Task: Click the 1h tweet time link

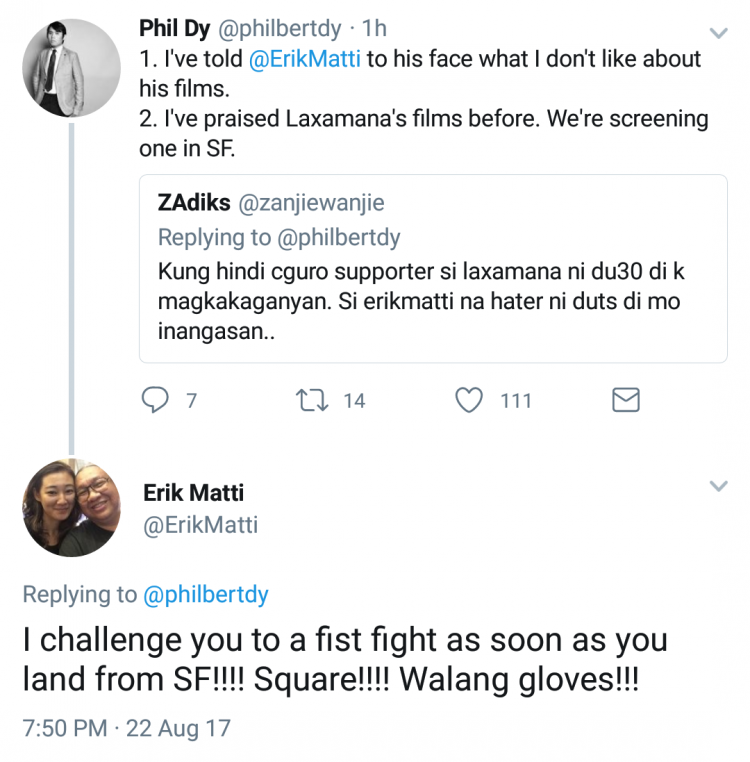Action: (x=375, y=28)
